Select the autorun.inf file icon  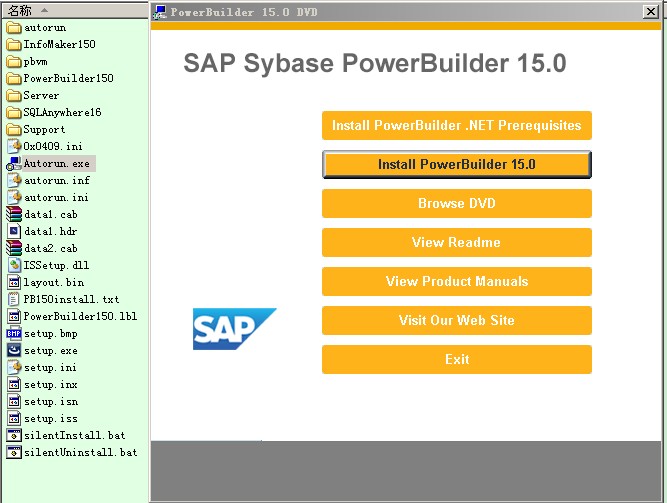tap(14, 180)
